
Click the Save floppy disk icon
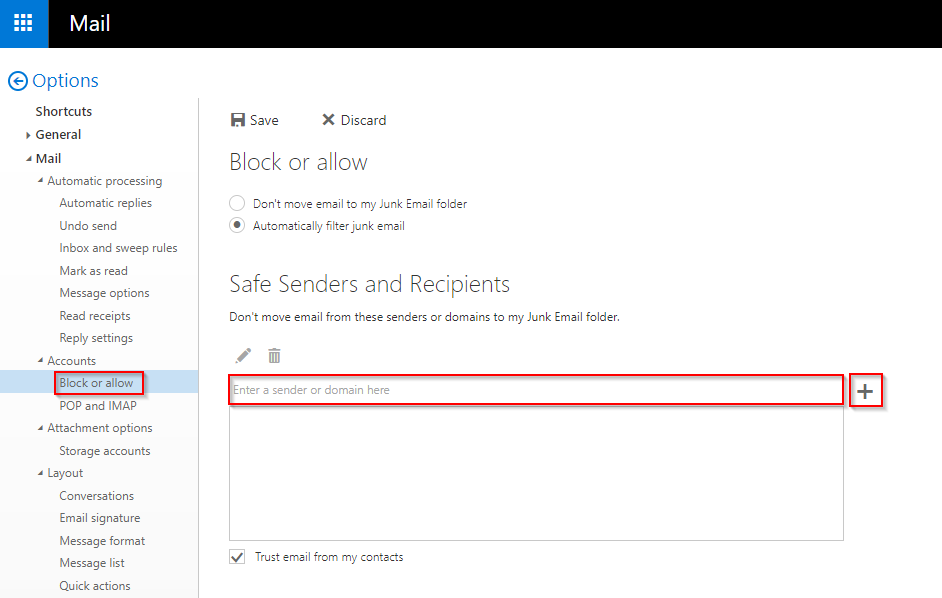point(238,120)
